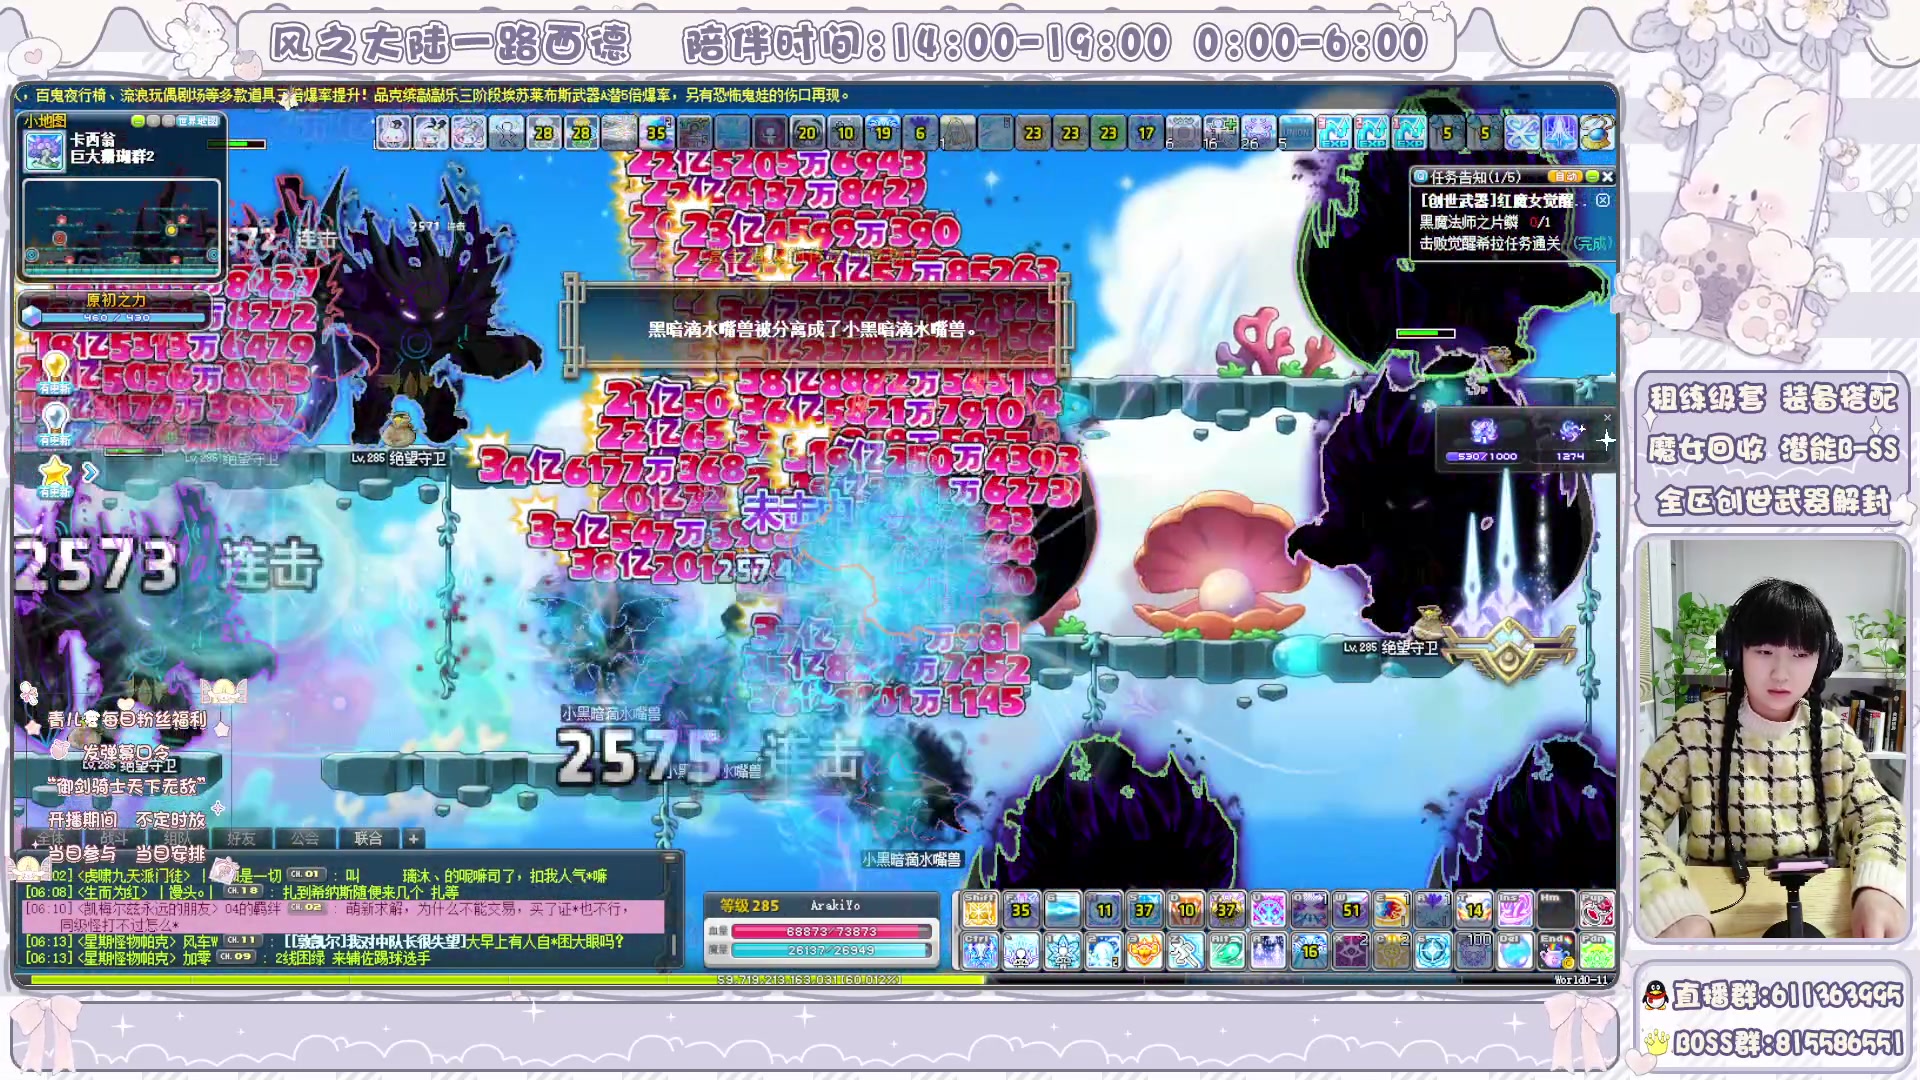Image resolution: width=1920 pixels, height=1080 pixels.
Task: Click the chat window scrollbar
Action: tap(673, 912)
